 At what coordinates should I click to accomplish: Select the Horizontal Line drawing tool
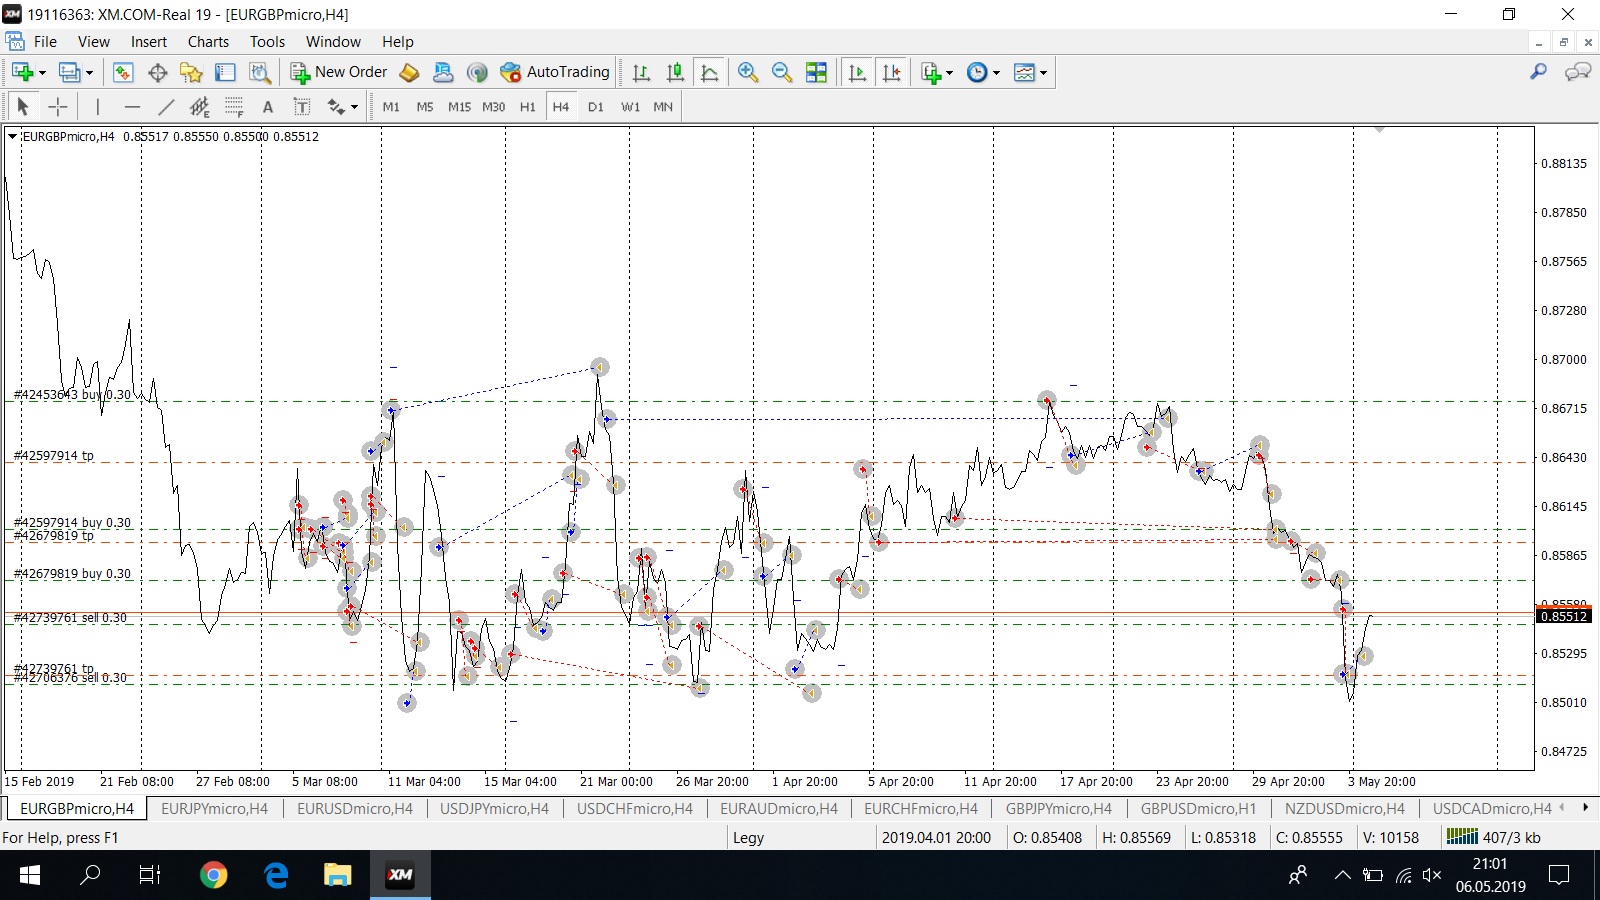click(132, 106)
